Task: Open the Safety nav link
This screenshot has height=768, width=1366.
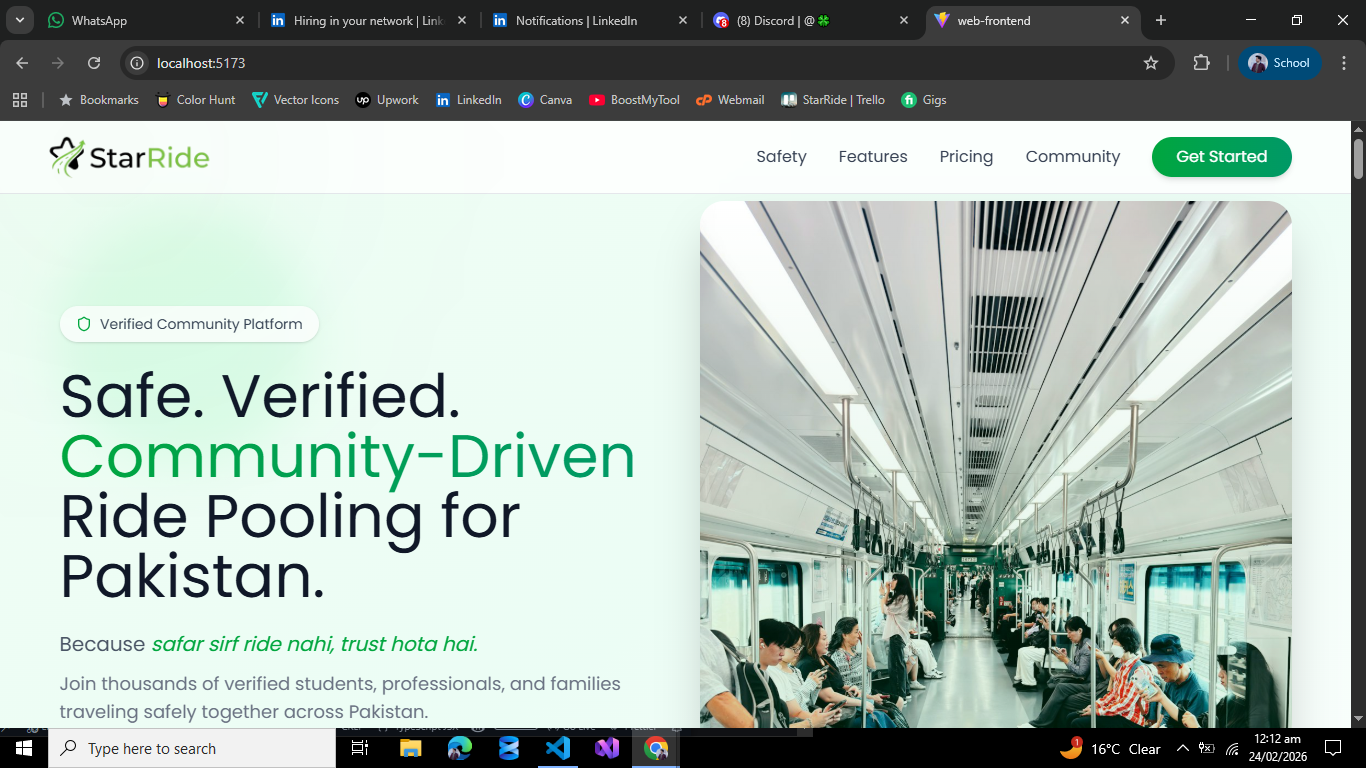Action: coord(781,157)
